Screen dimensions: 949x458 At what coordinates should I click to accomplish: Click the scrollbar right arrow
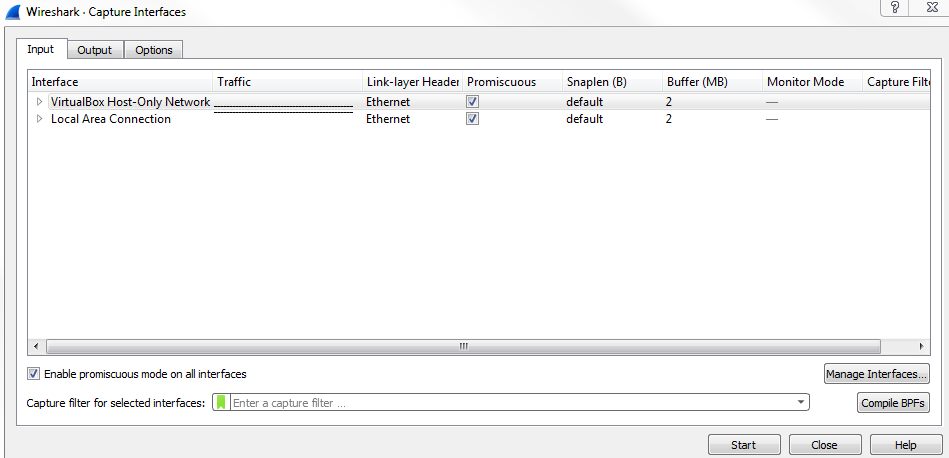pos(921,347)
